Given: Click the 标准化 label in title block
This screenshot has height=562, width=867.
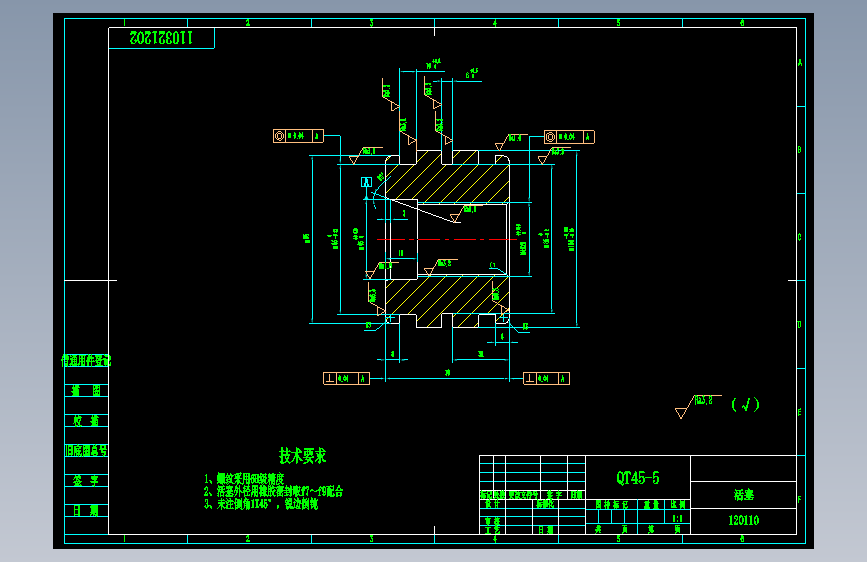Looking at the screenshot, I should 545,504.
